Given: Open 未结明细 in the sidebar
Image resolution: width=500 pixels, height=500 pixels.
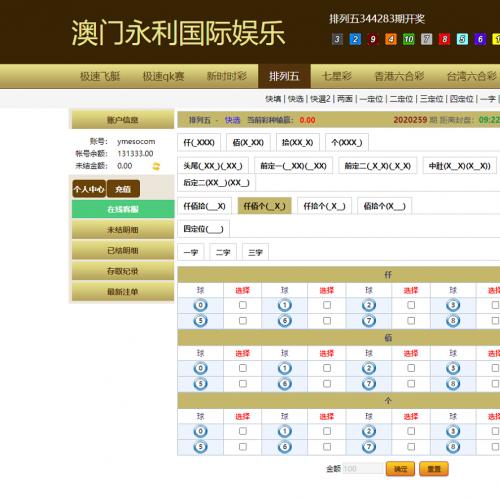Looking at the screenshot, I should [x=123, y=230].
